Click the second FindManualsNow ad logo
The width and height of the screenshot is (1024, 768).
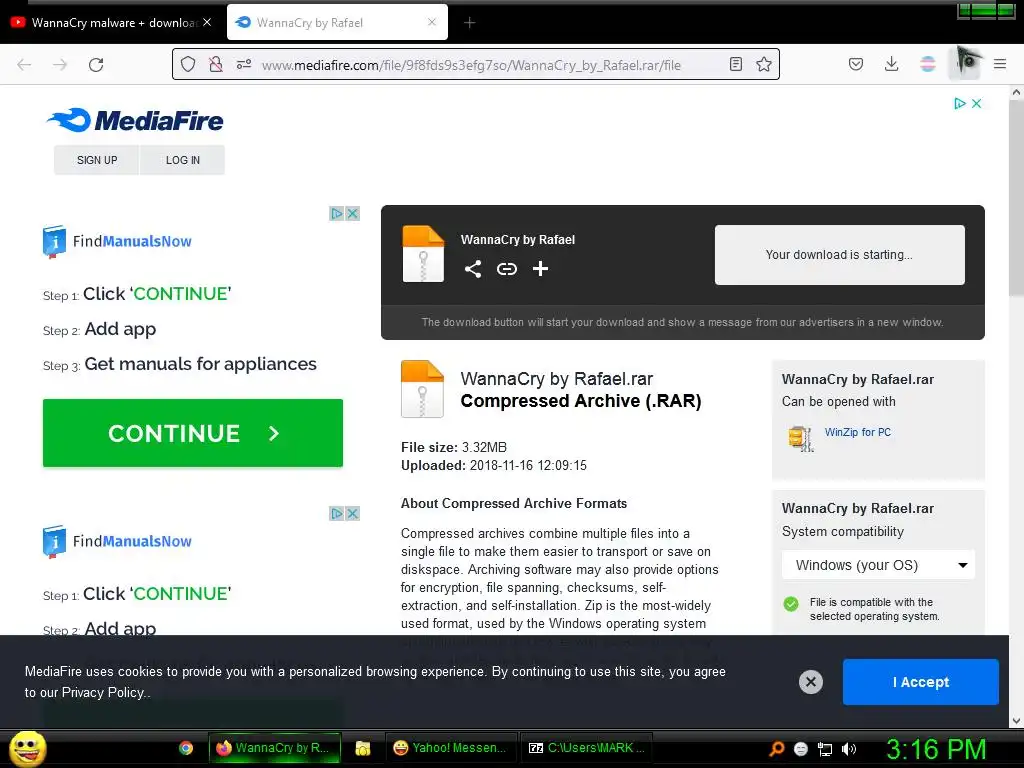[118, 541]
